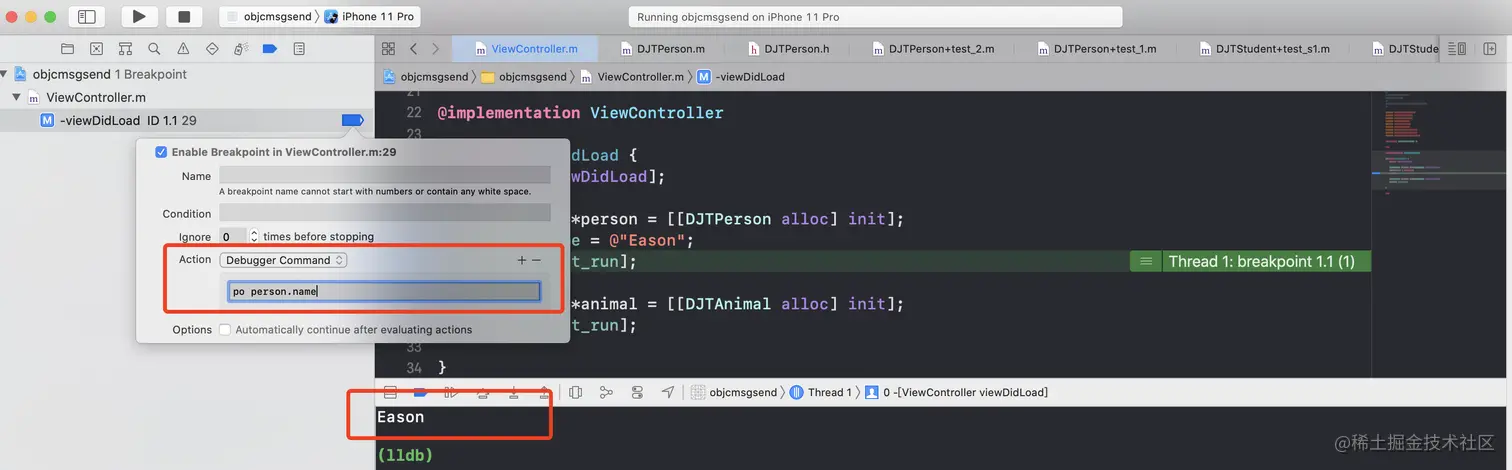Open the issue navigator warning icon
The height and width of the screenshot is (470, 1512).
coord(183,48)
